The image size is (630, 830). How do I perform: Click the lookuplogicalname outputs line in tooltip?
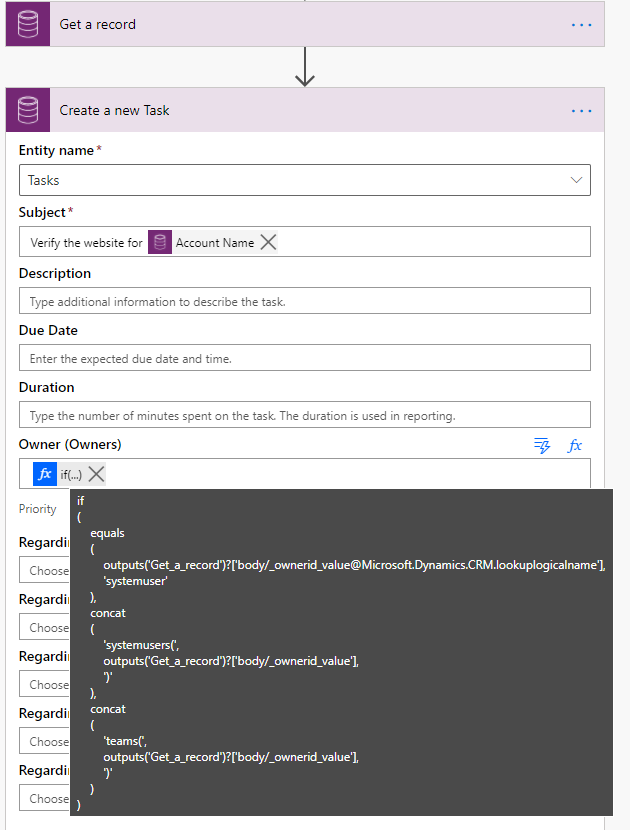pyautogui.click(x=354, y=565)
